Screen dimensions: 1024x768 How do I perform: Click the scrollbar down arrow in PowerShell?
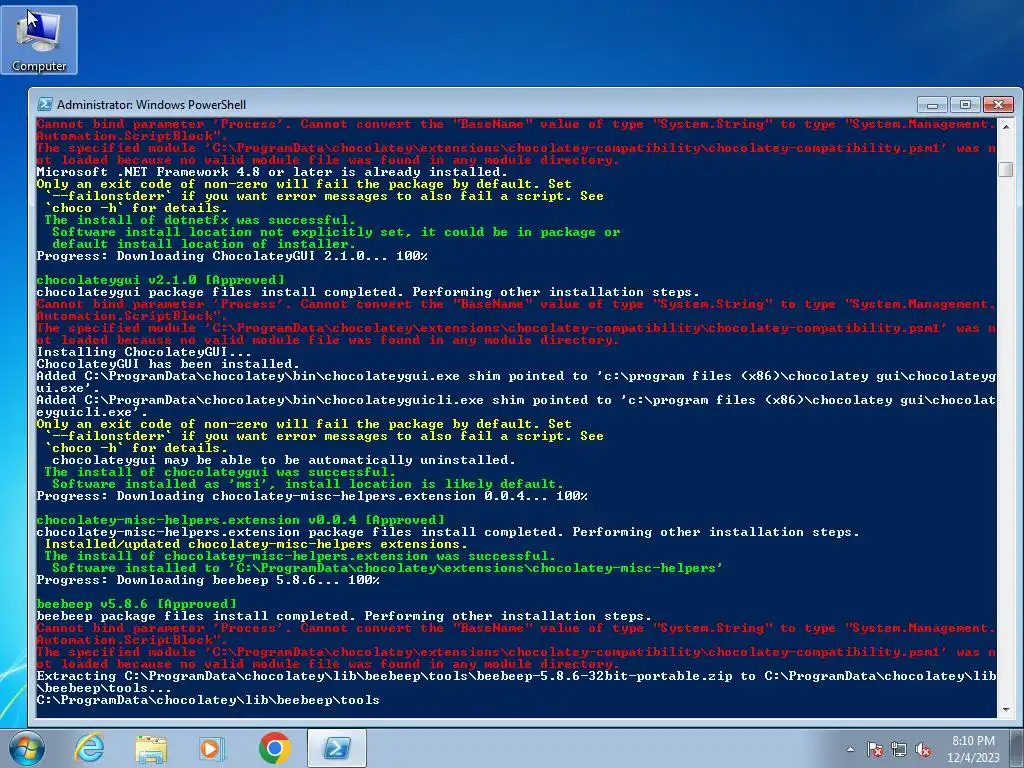[x=1006, y=709]
